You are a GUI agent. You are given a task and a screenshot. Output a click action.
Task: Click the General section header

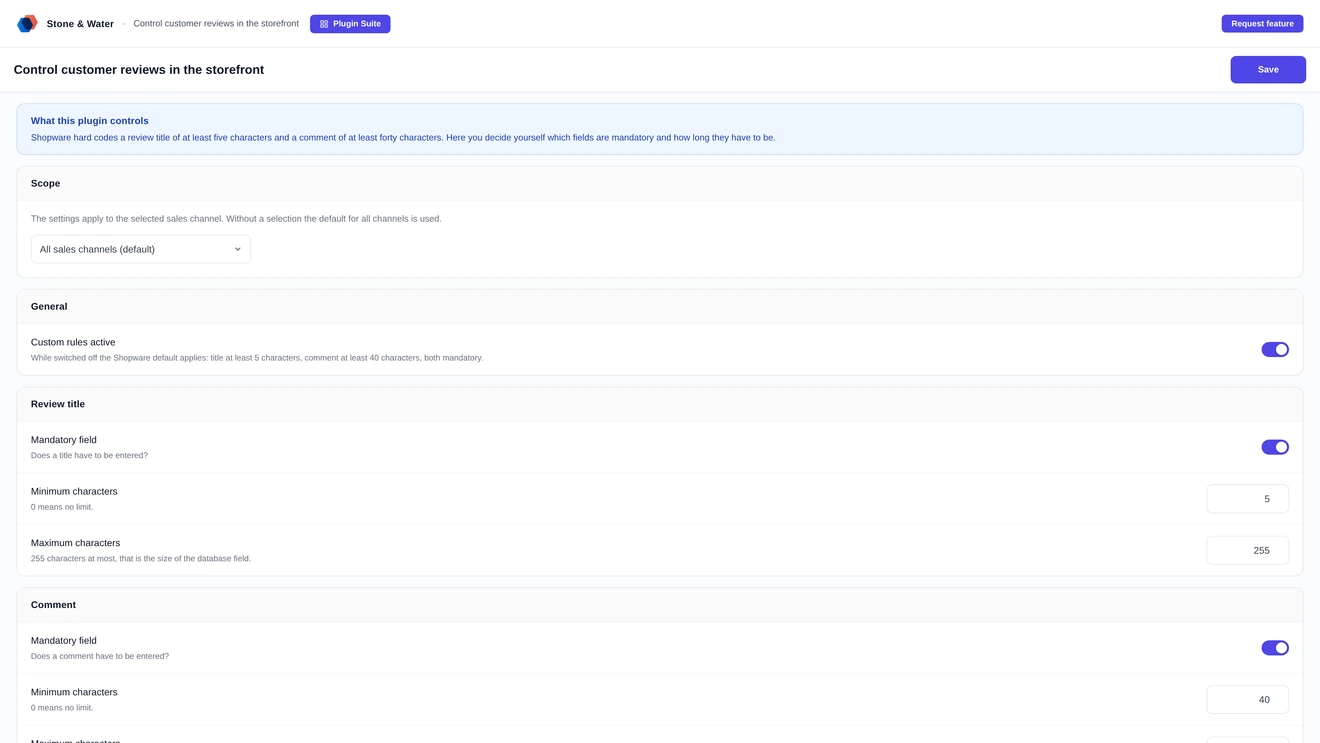(660, 307)
